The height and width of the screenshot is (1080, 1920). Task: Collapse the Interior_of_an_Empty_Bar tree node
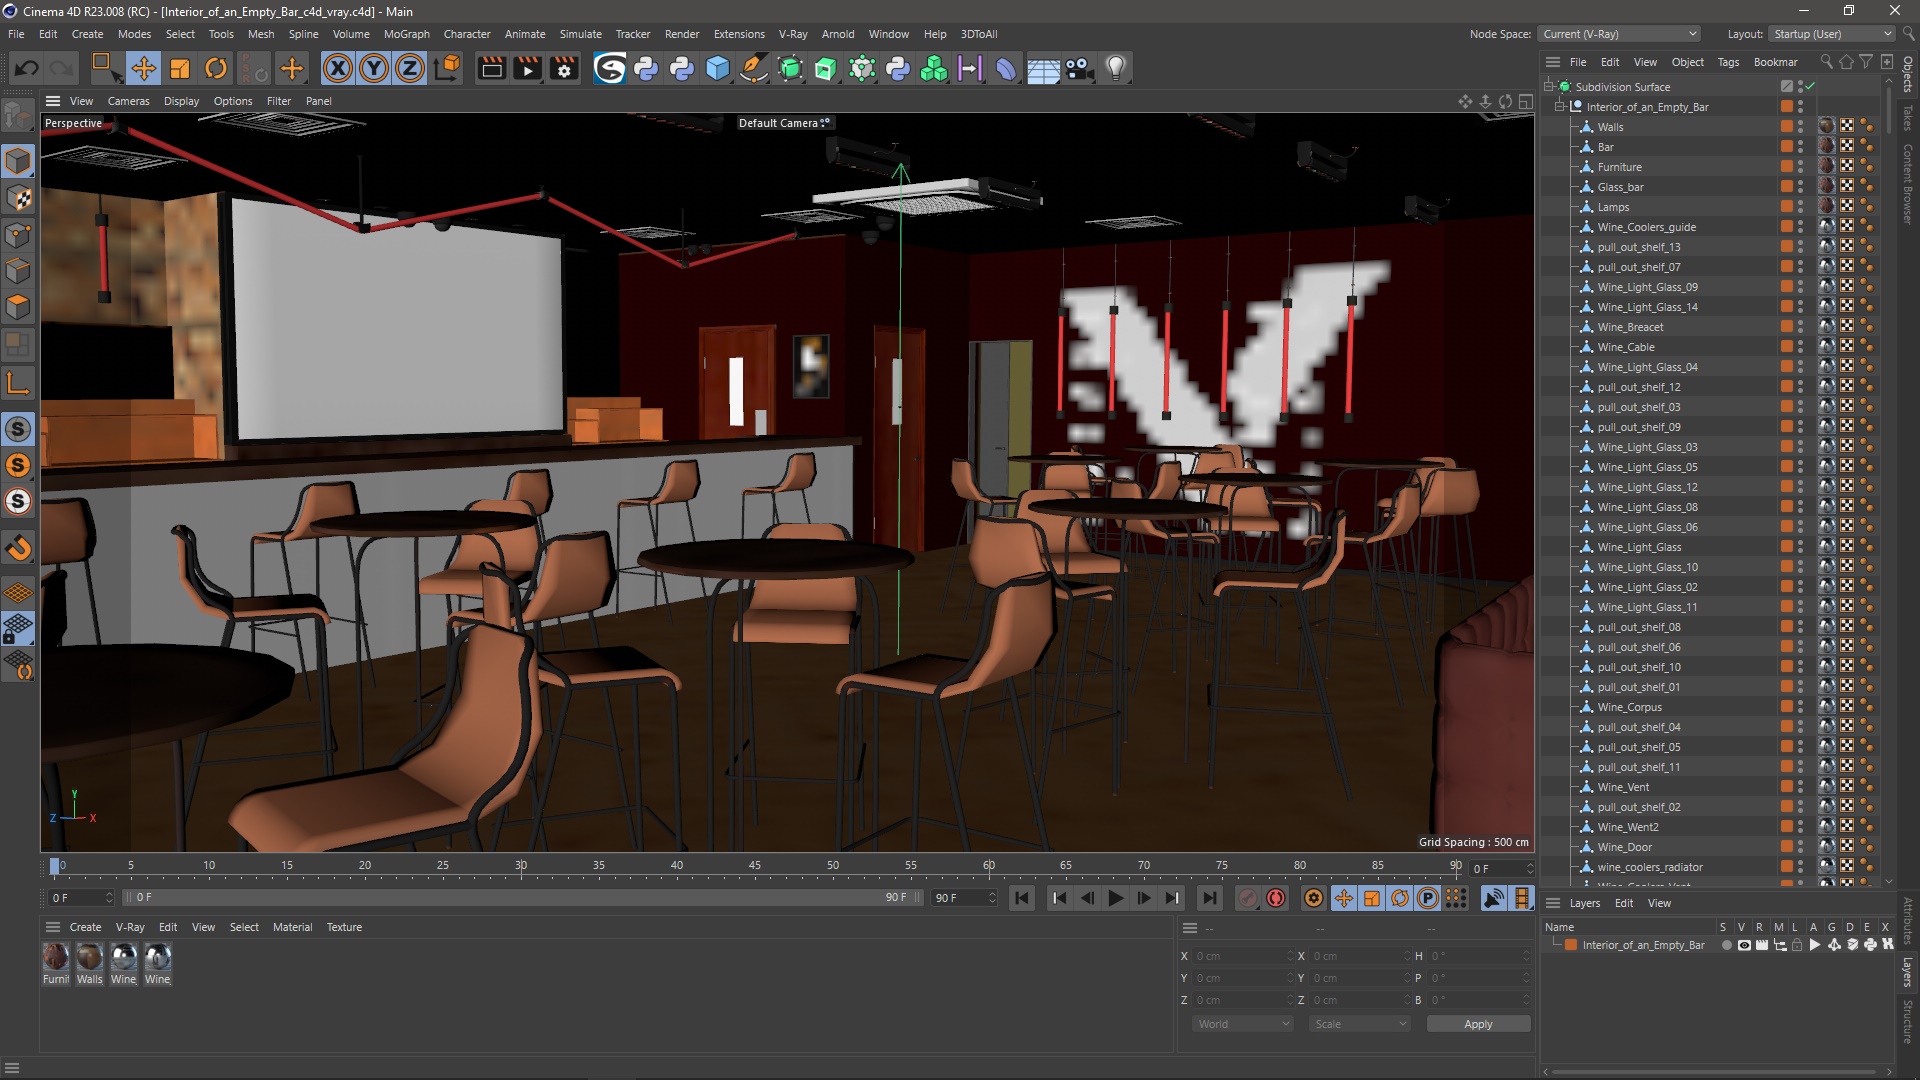[x=1559, y=107]
